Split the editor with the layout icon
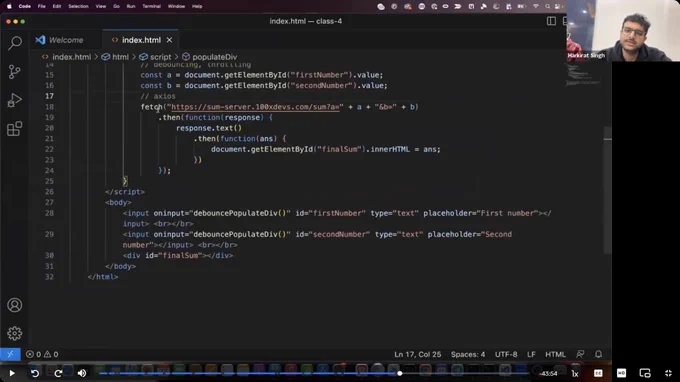This screenshot has width=680, height=382. point(551,21)
